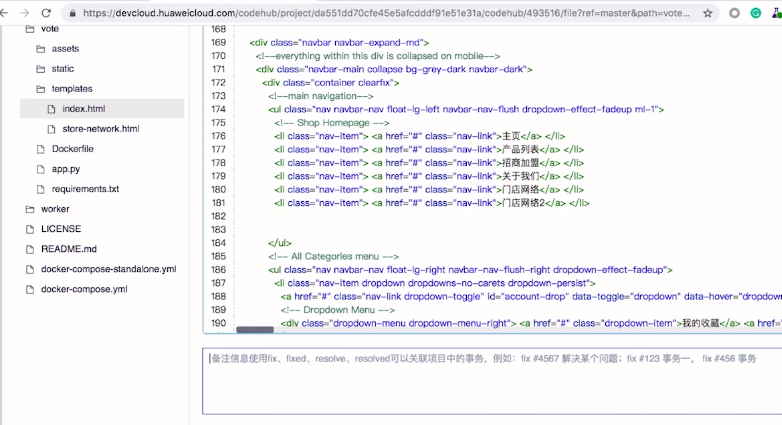Click the All Categories menu comment
This screenshot has height=425, width=782.
(x=333, y=256)
